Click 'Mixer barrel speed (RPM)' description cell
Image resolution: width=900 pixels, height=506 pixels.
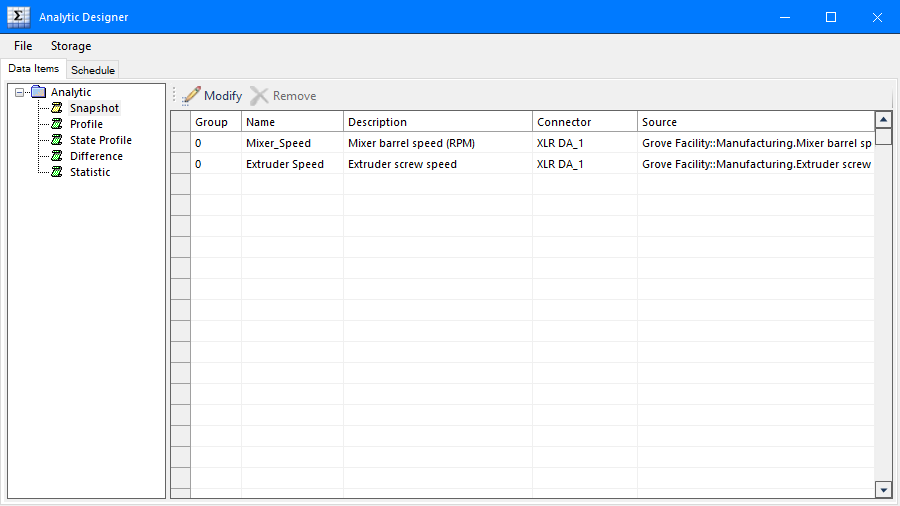[438, 143]
